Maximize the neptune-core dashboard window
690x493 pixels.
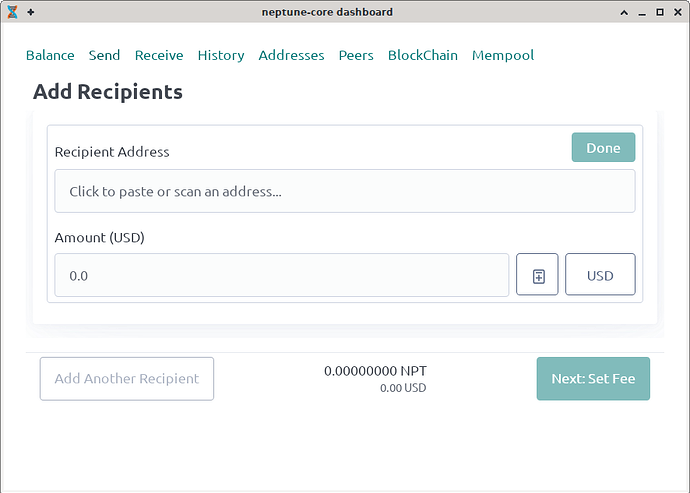pos(659,12)
